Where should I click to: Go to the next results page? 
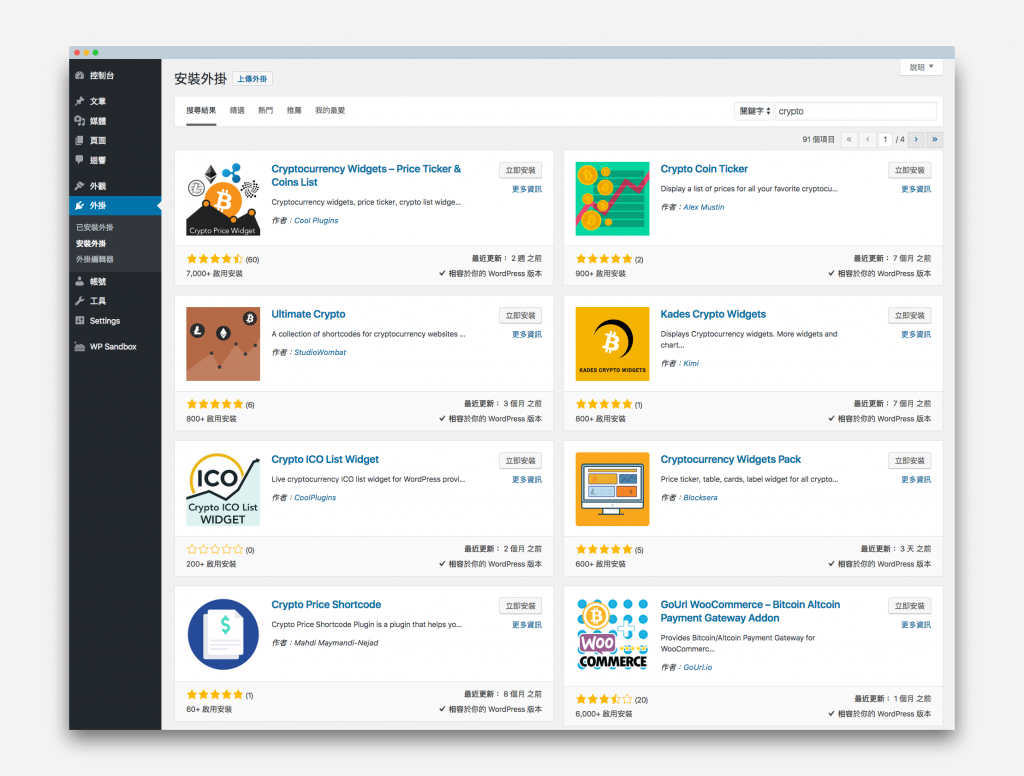click(x=916, y=139)
